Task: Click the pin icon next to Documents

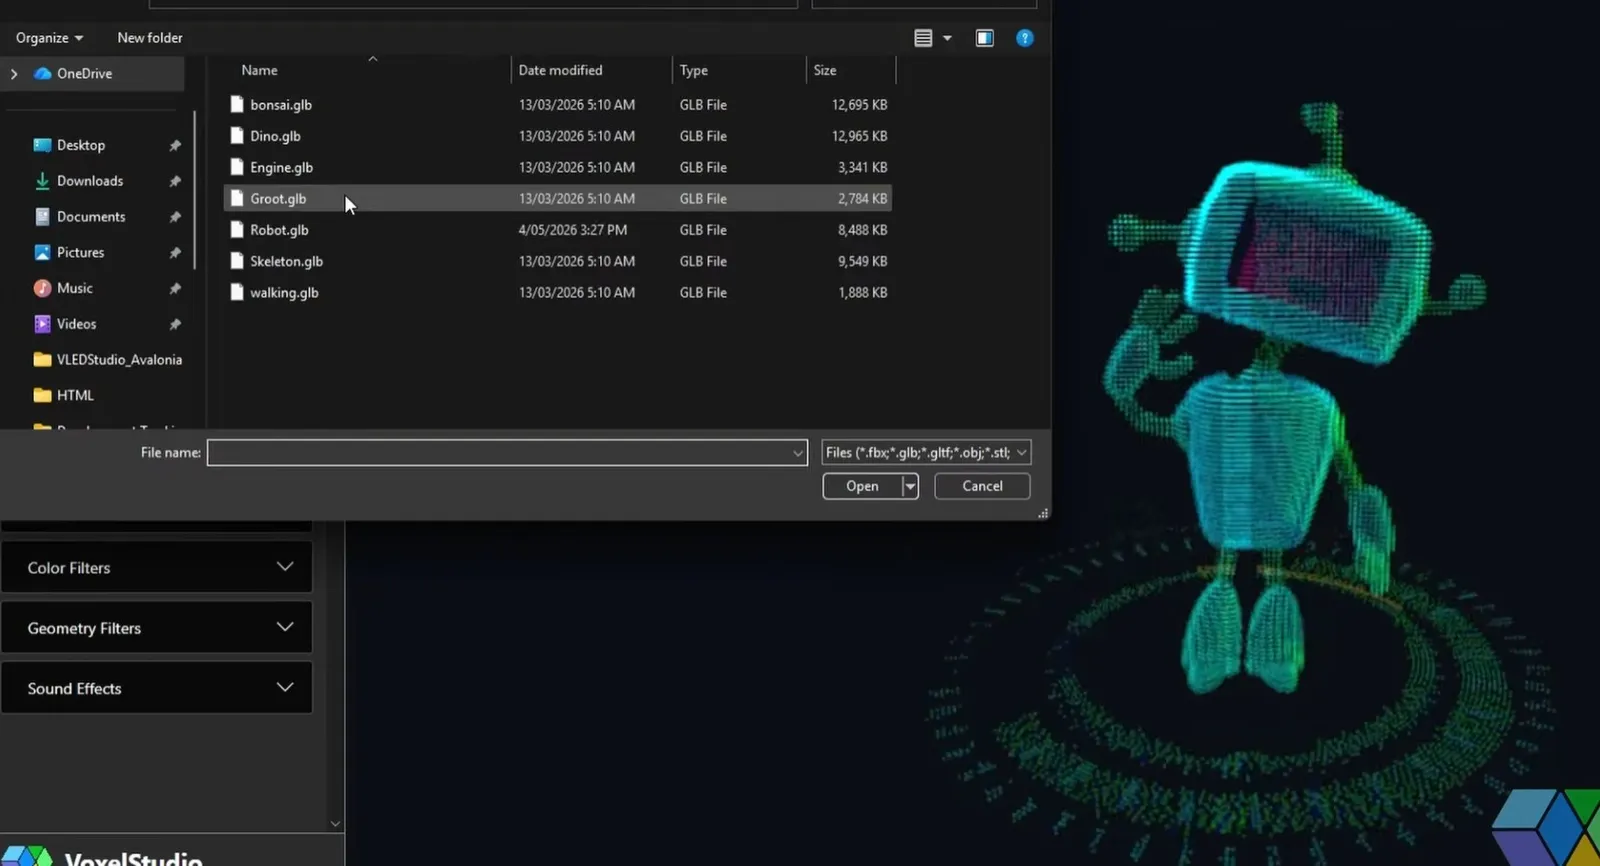Action: click(175, 217)
